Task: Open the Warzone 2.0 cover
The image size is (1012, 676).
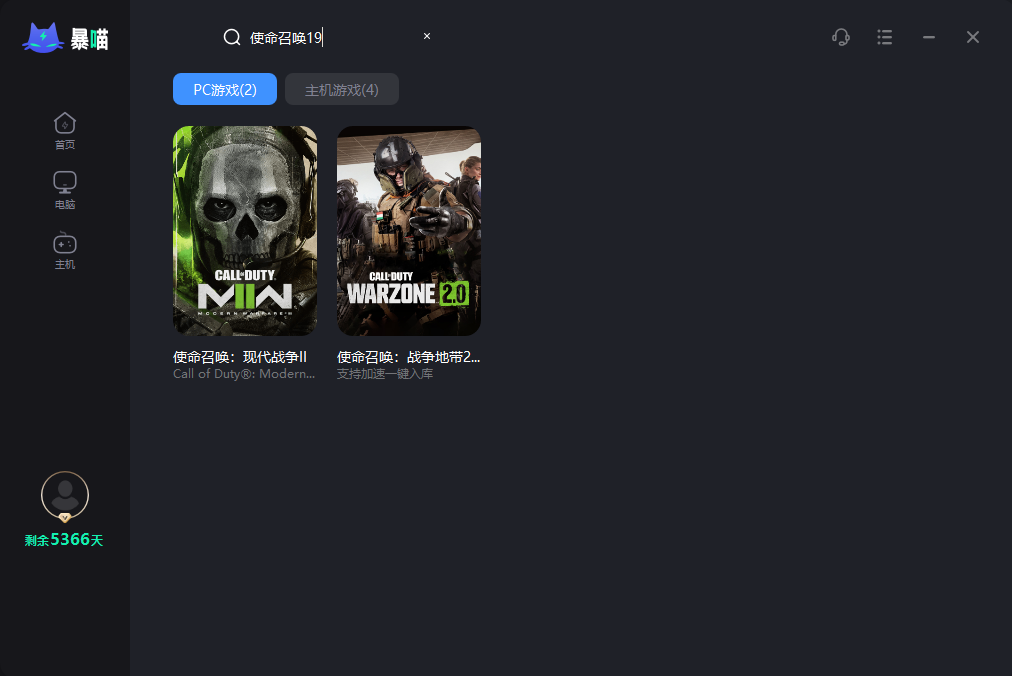Action: tap(409, 230)
